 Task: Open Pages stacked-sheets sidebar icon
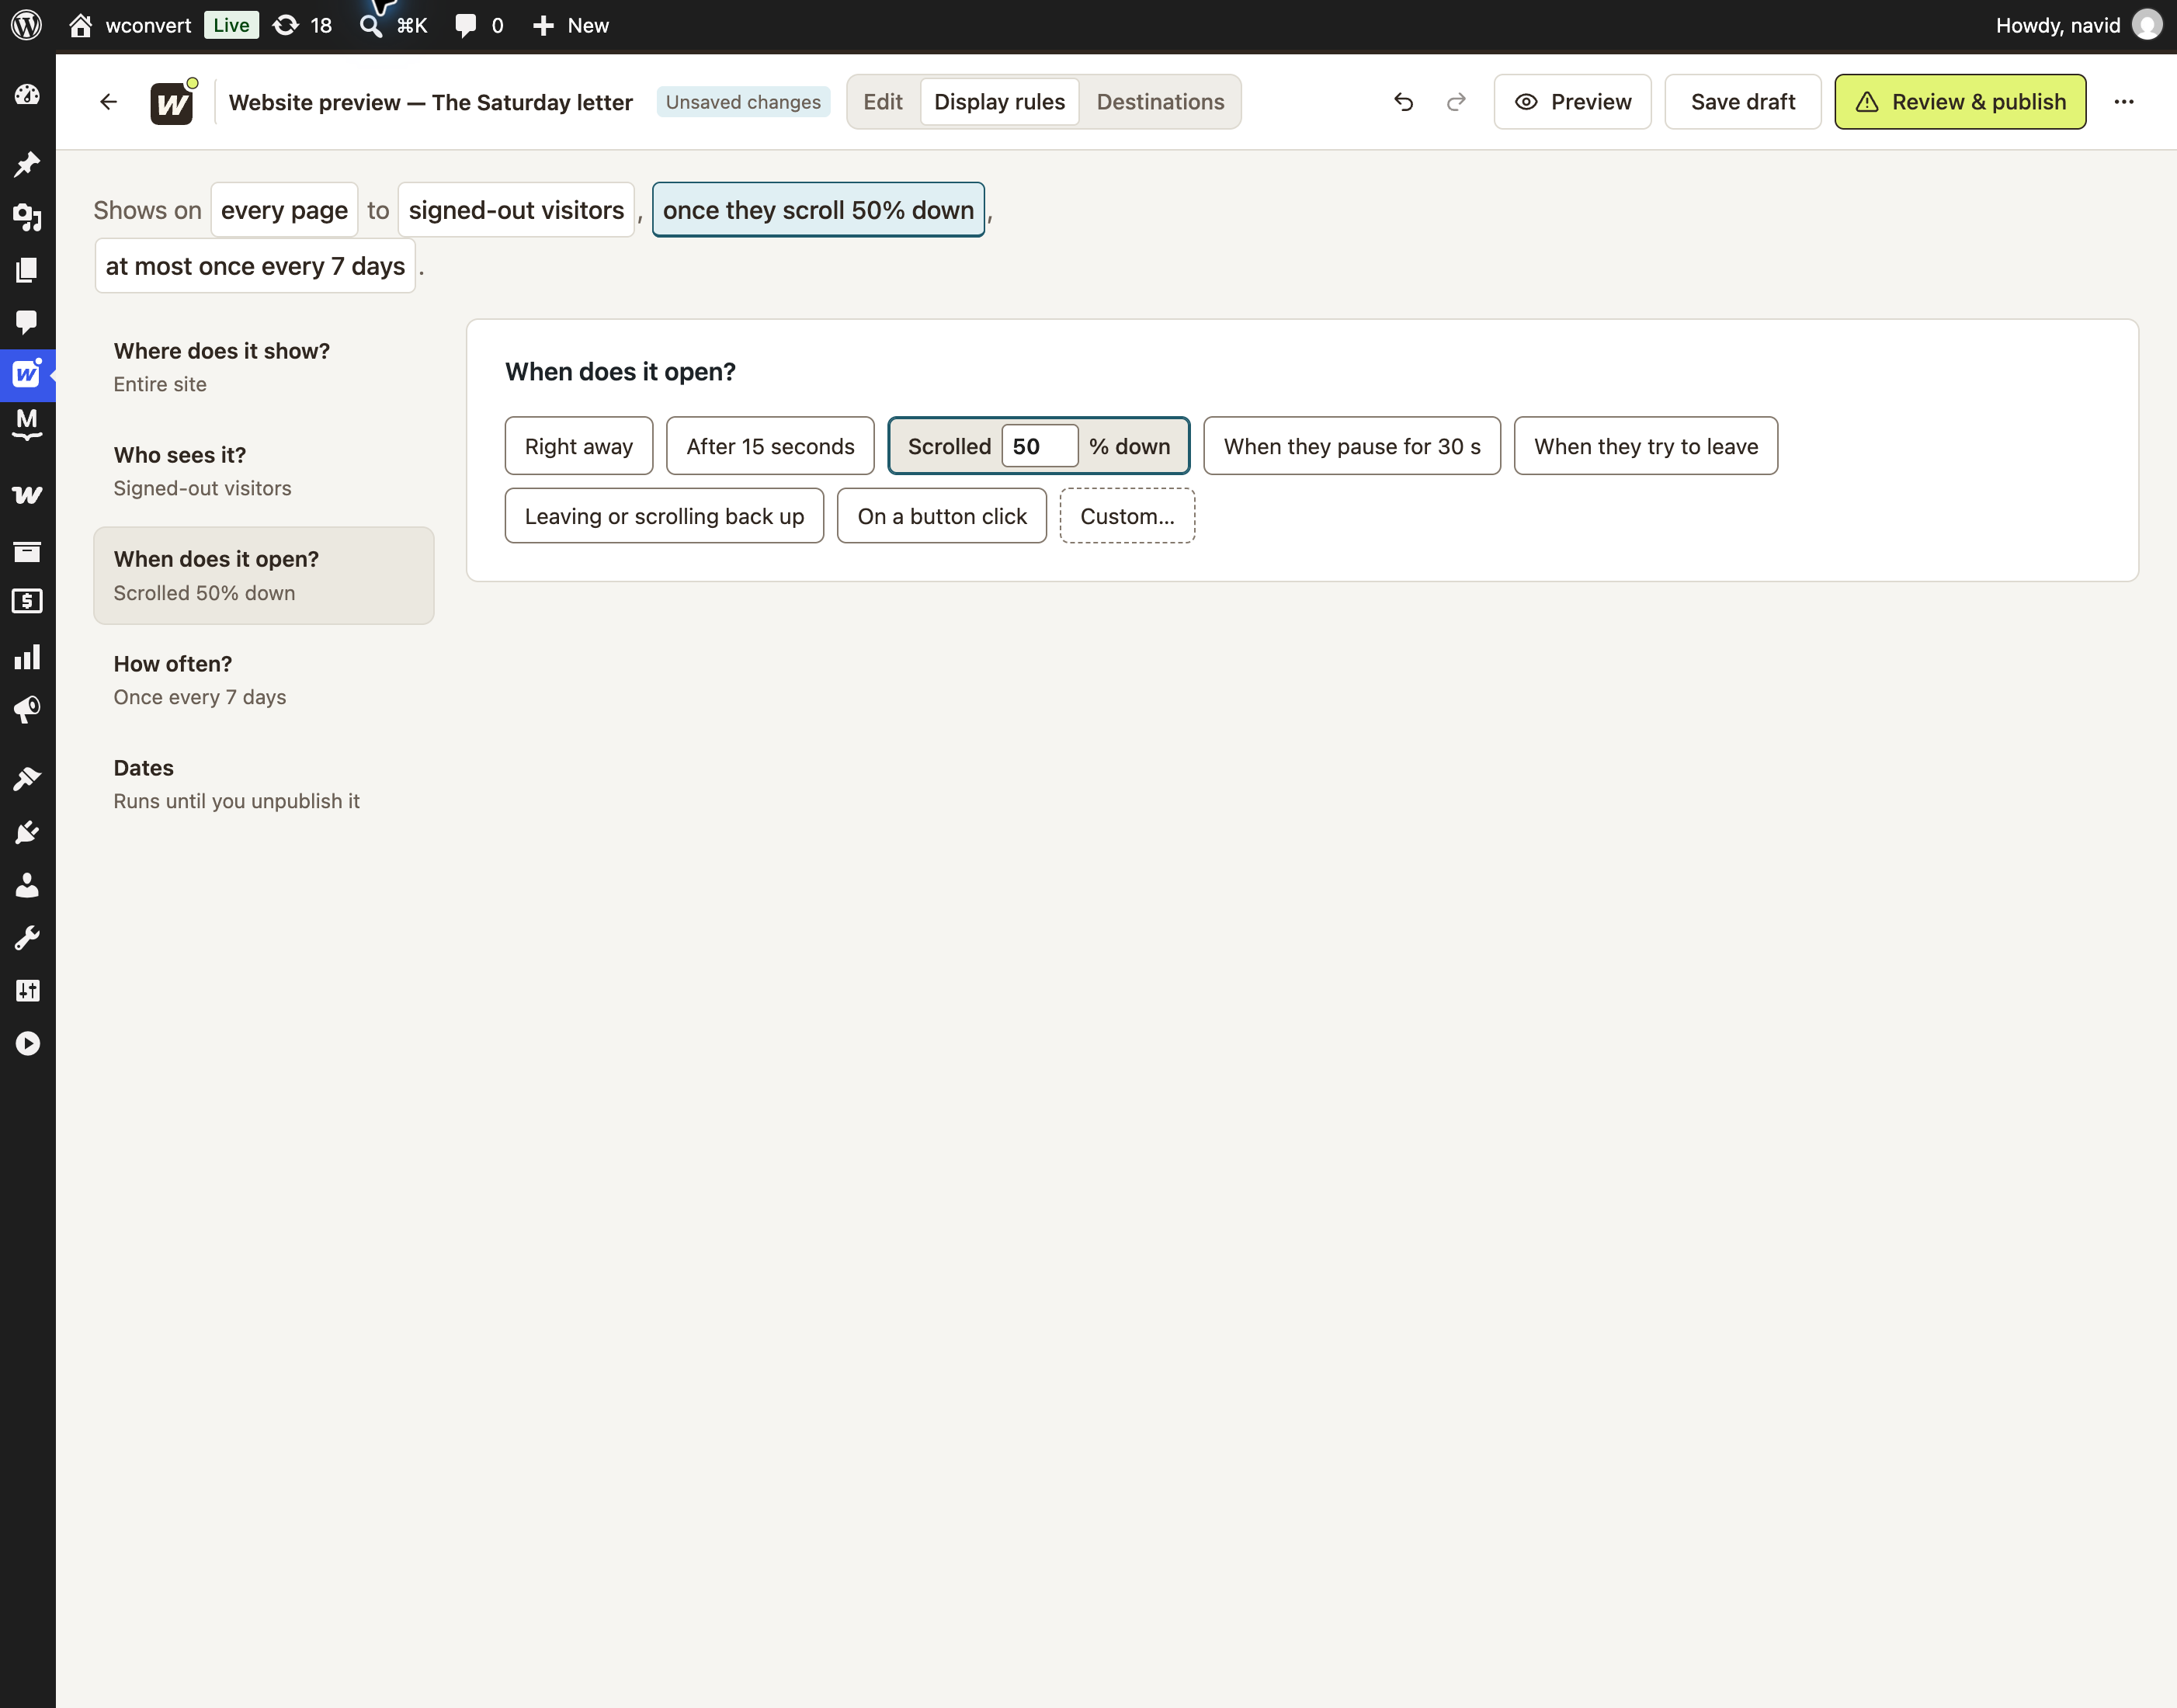[x=27, y=269]
